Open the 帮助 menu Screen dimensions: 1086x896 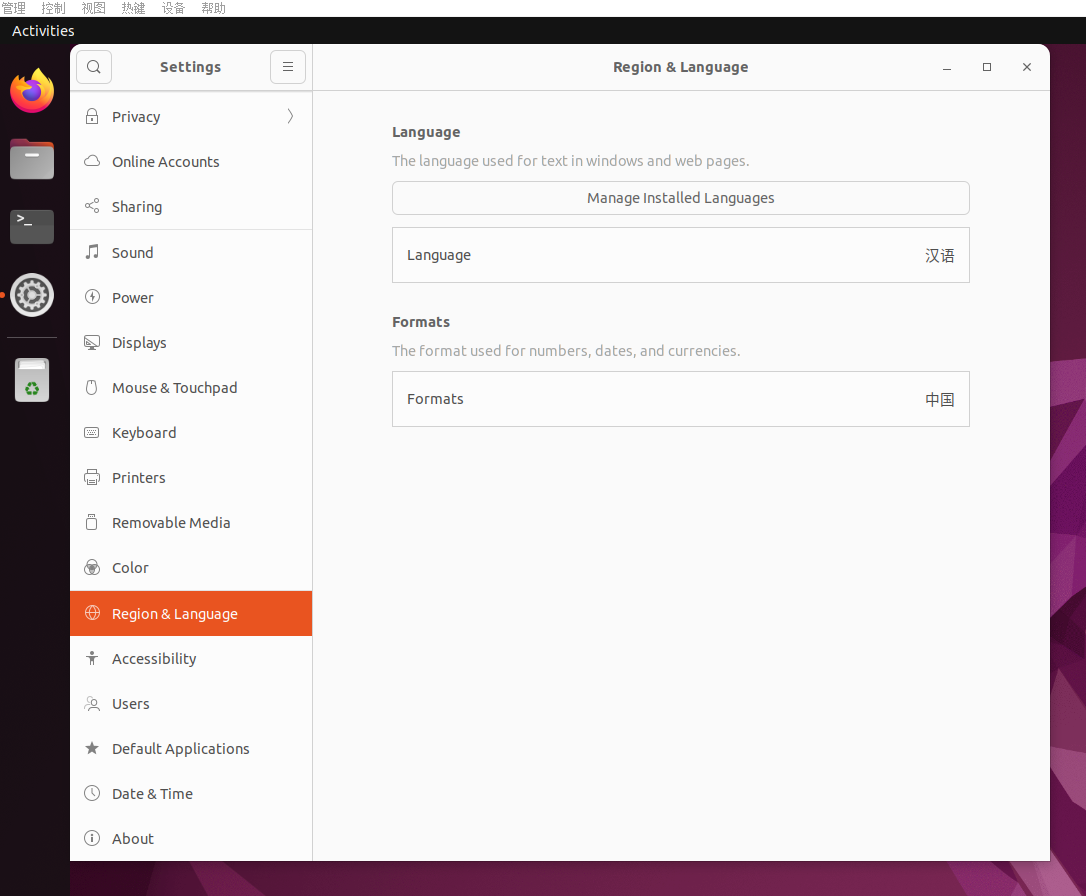[x=213, y=8]
